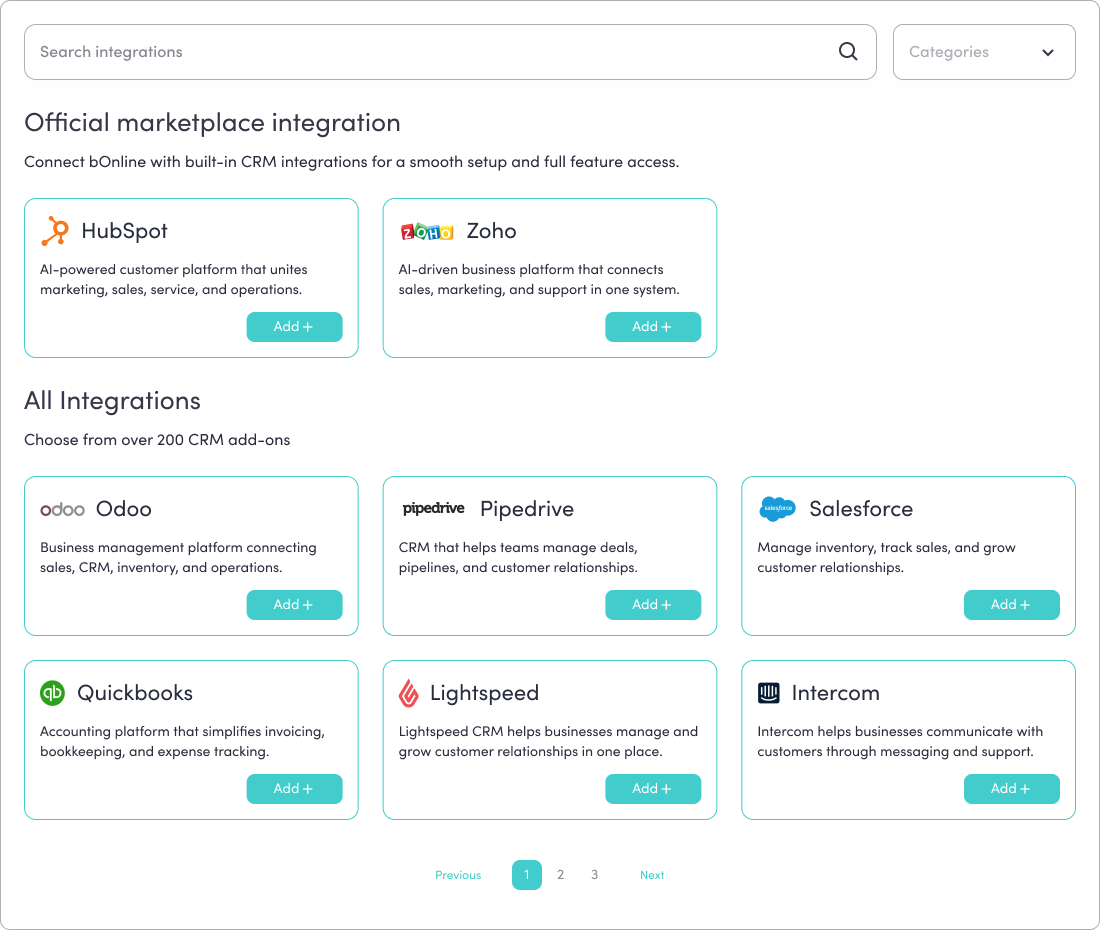This screenshot has height=930, width=1100.
Task: Click the Next pagination link
Action: (652, 875)
